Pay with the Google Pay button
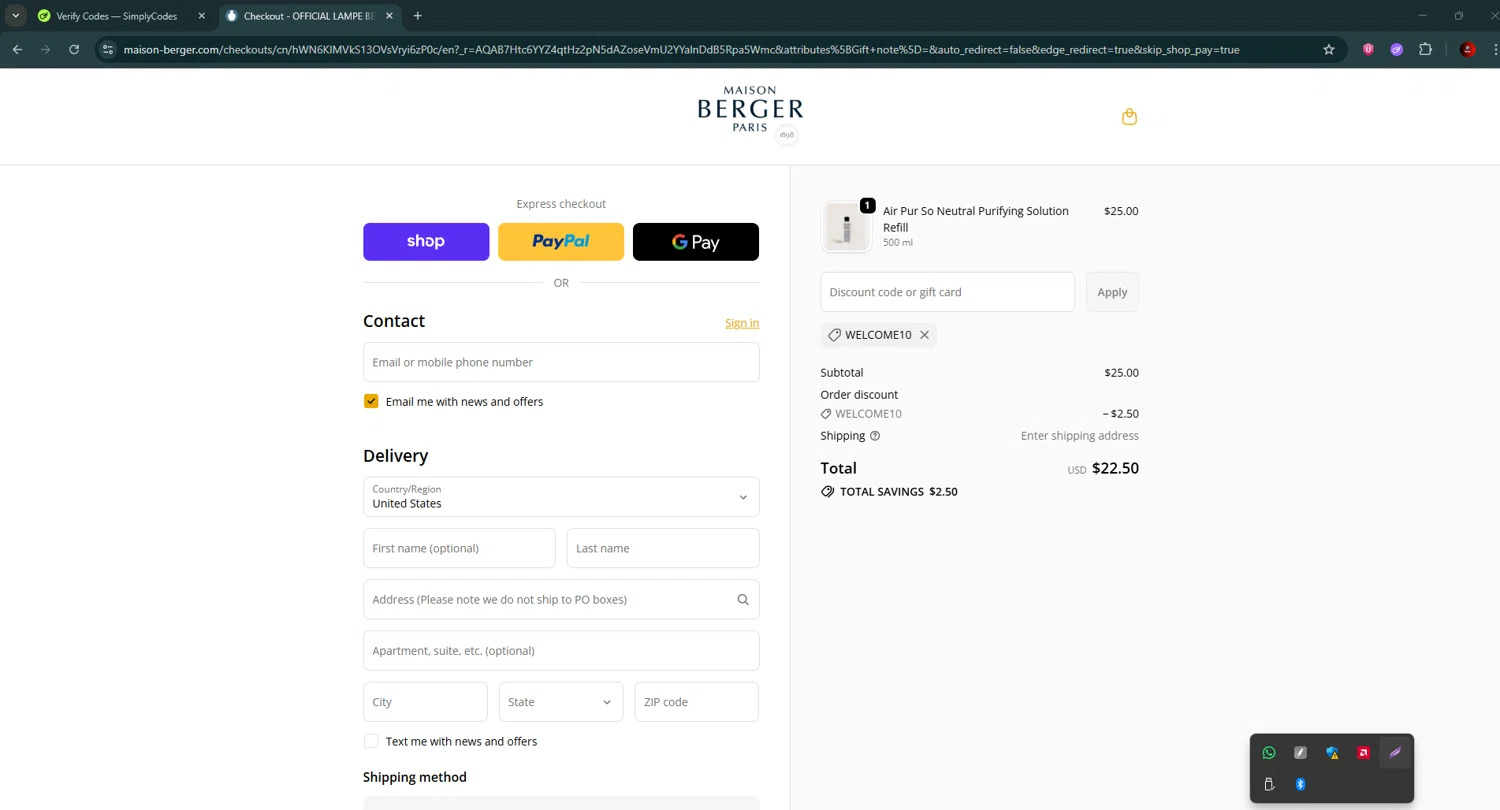Viewport: 1500px width, 810px height. (696, 242)
